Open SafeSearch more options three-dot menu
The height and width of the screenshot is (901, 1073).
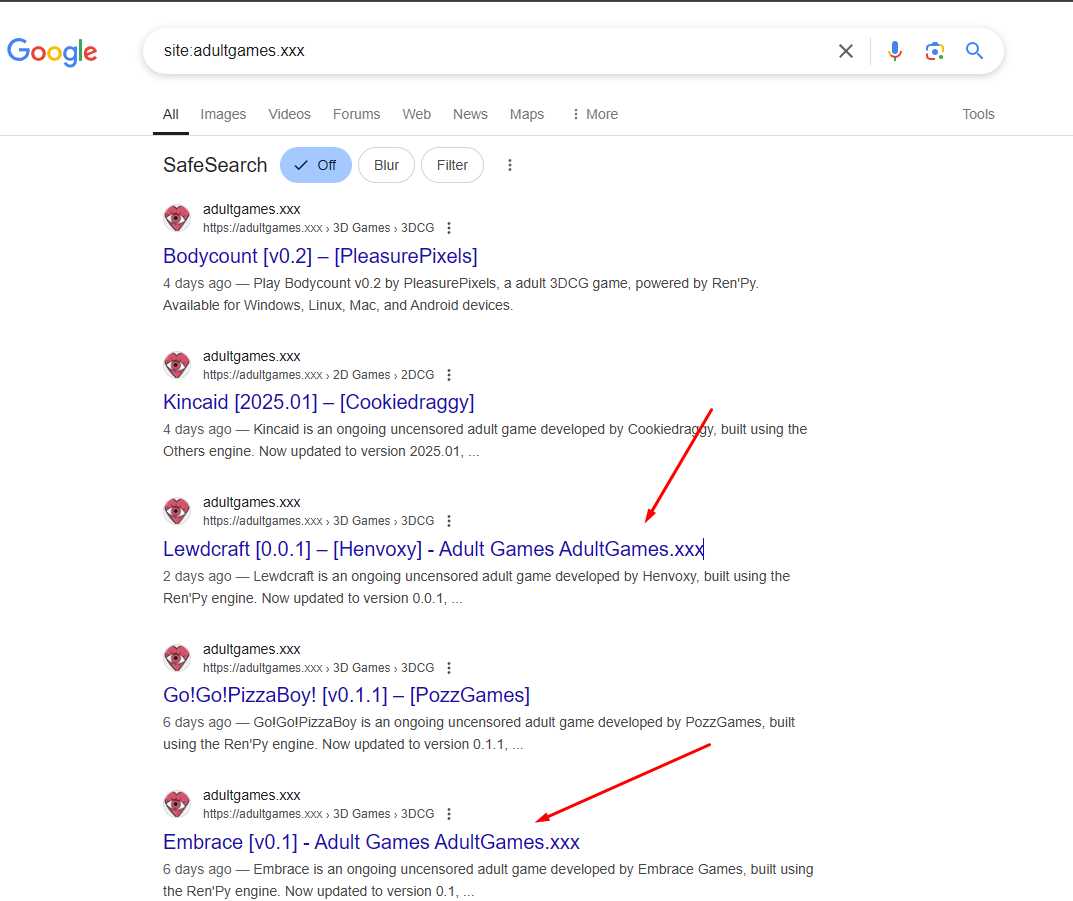510,165
